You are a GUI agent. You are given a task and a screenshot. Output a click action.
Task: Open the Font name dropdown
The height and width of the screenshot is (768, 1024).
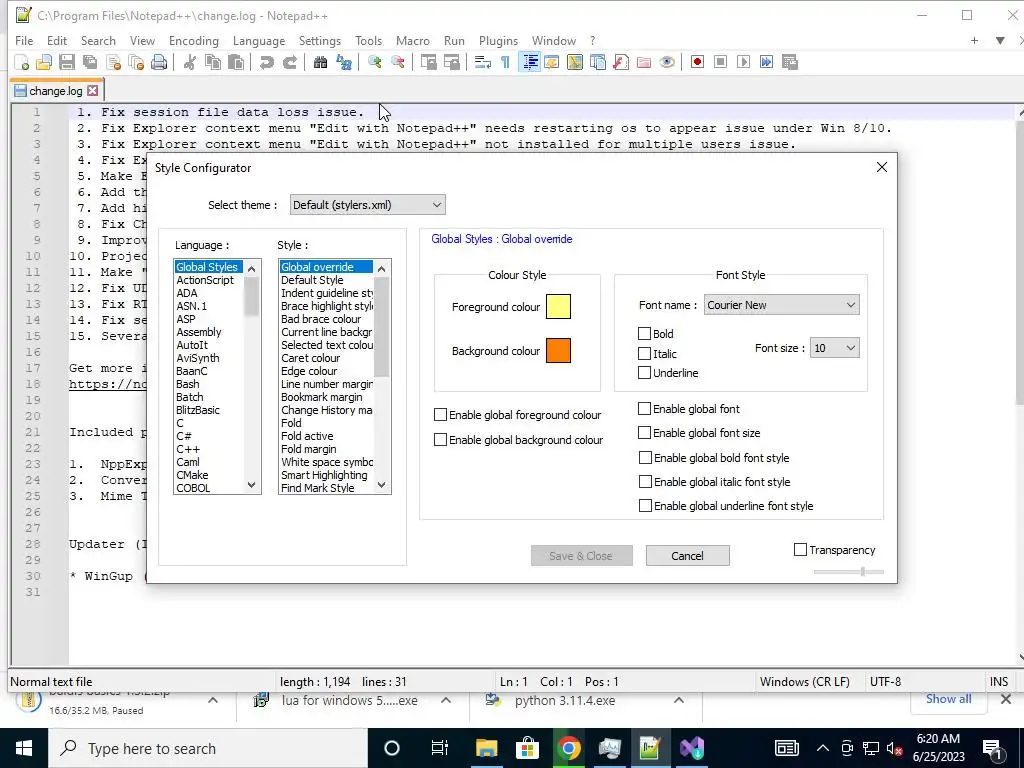point(781,305)
